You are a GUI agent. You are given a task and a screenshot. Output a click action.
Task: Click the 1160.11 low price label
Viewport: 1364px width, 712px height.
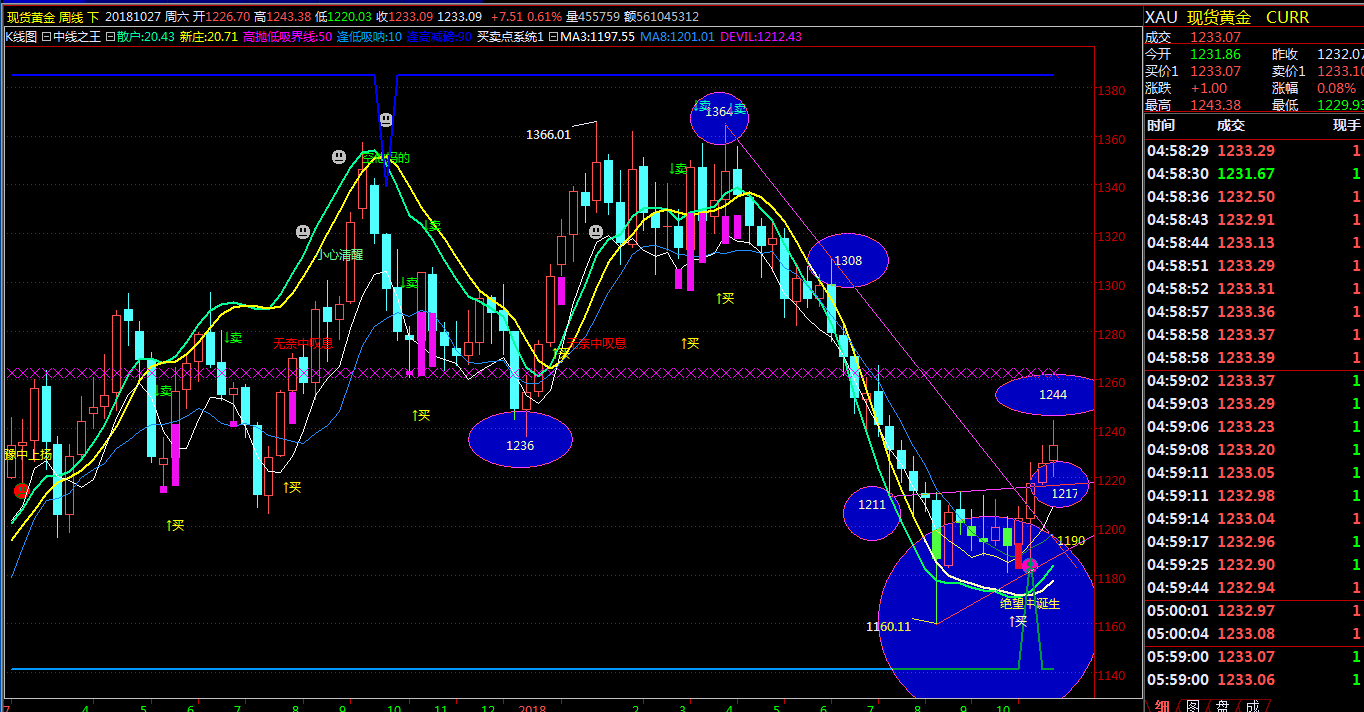[888, 627]
